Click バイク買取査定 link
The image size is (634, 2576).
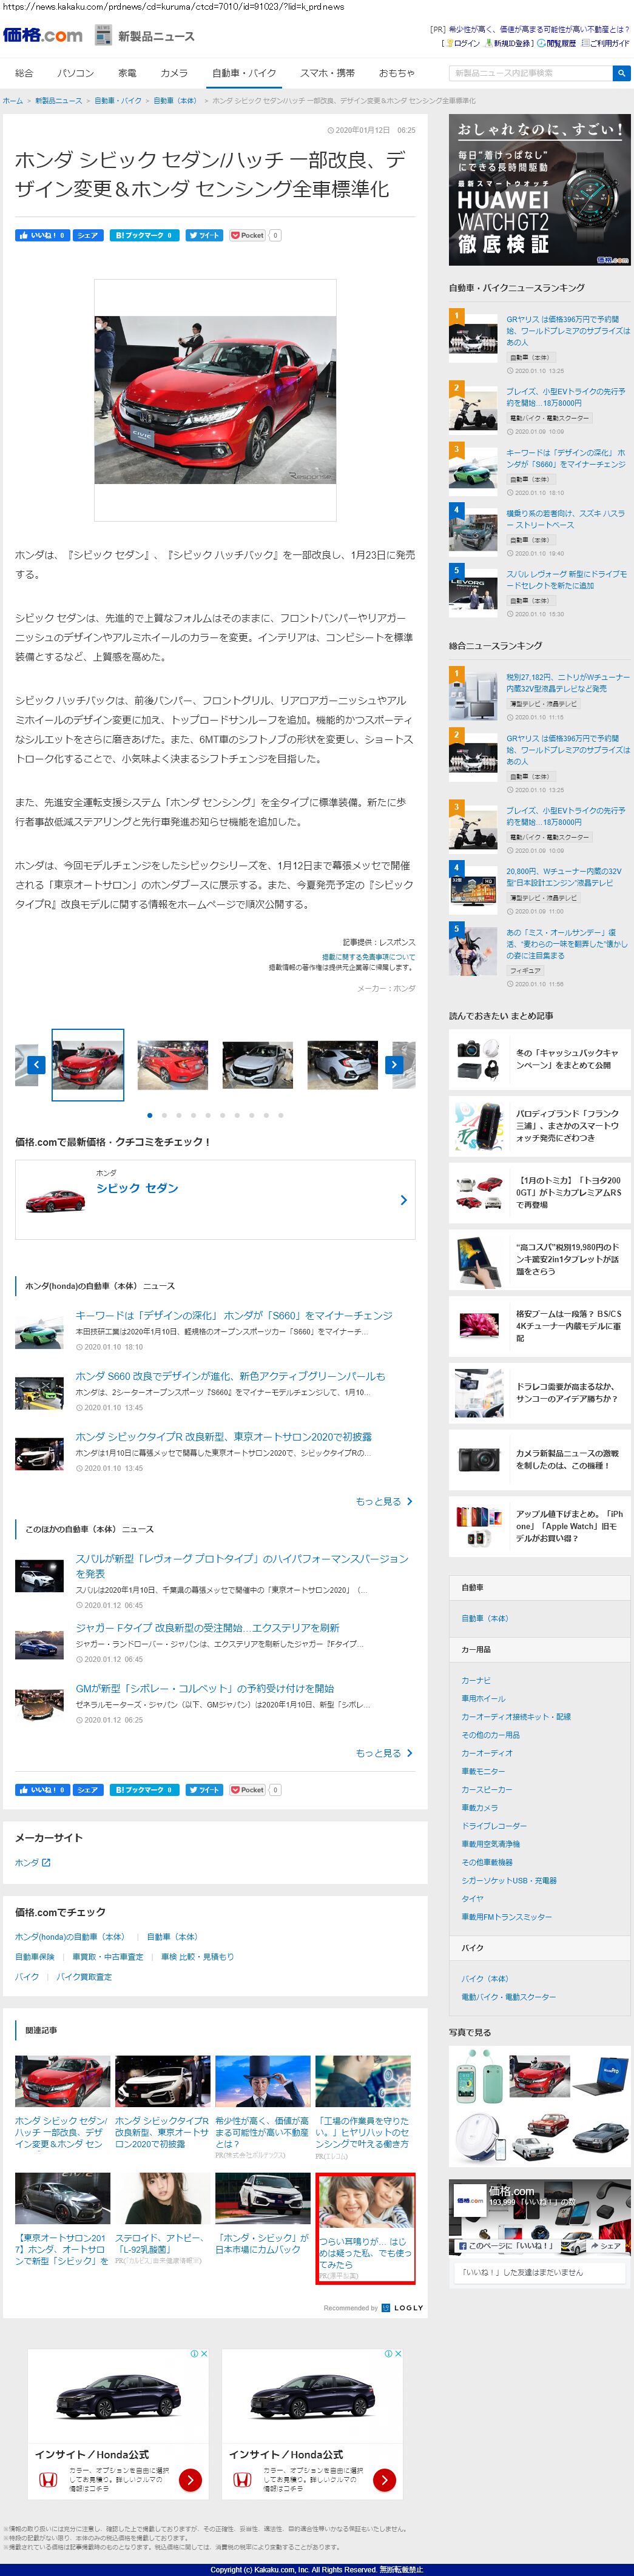(x=84, y=1976)
